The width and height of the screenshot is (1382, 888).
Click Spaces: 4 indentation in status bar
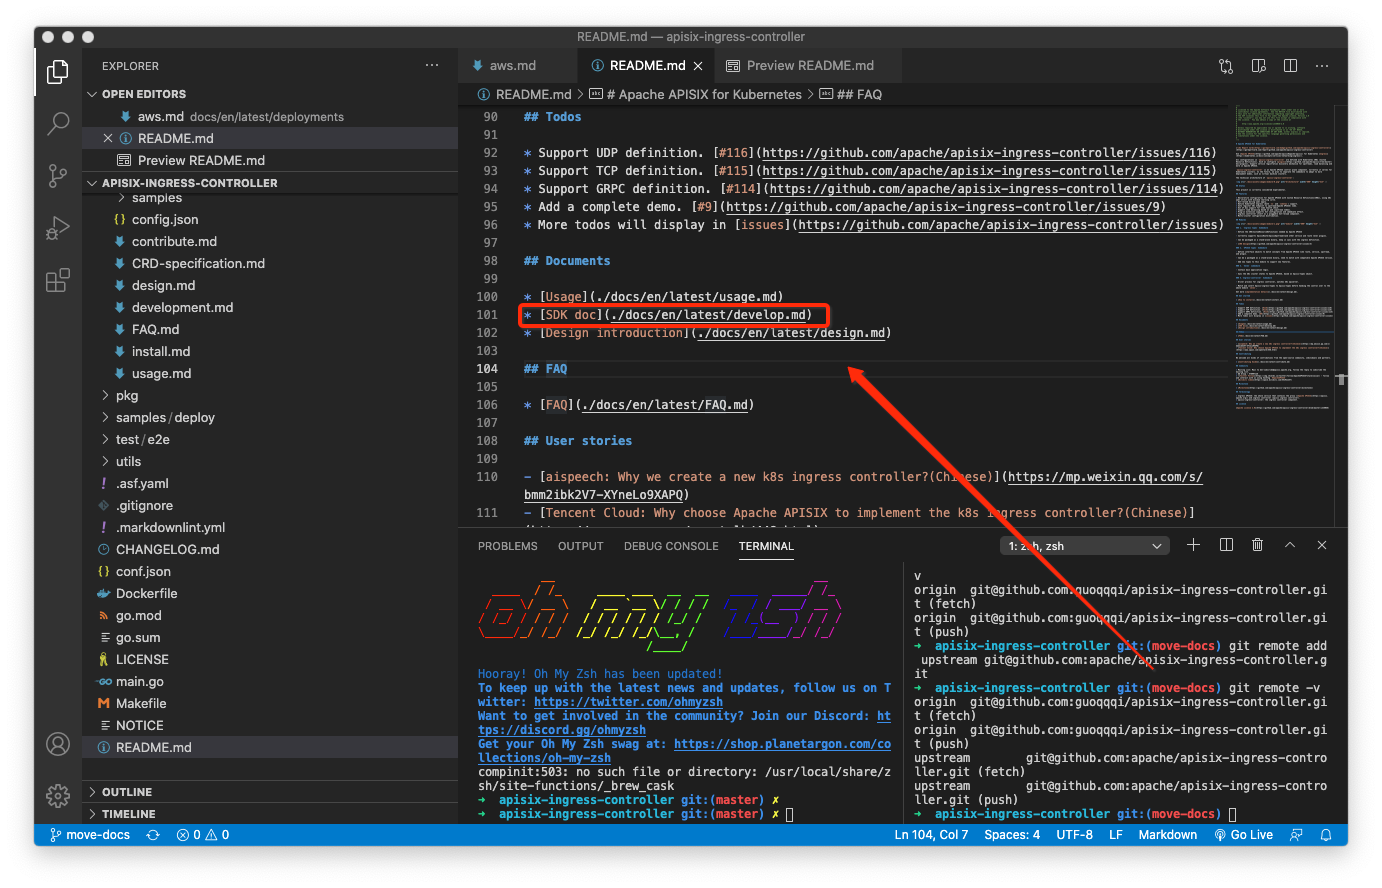(1012, 835)
